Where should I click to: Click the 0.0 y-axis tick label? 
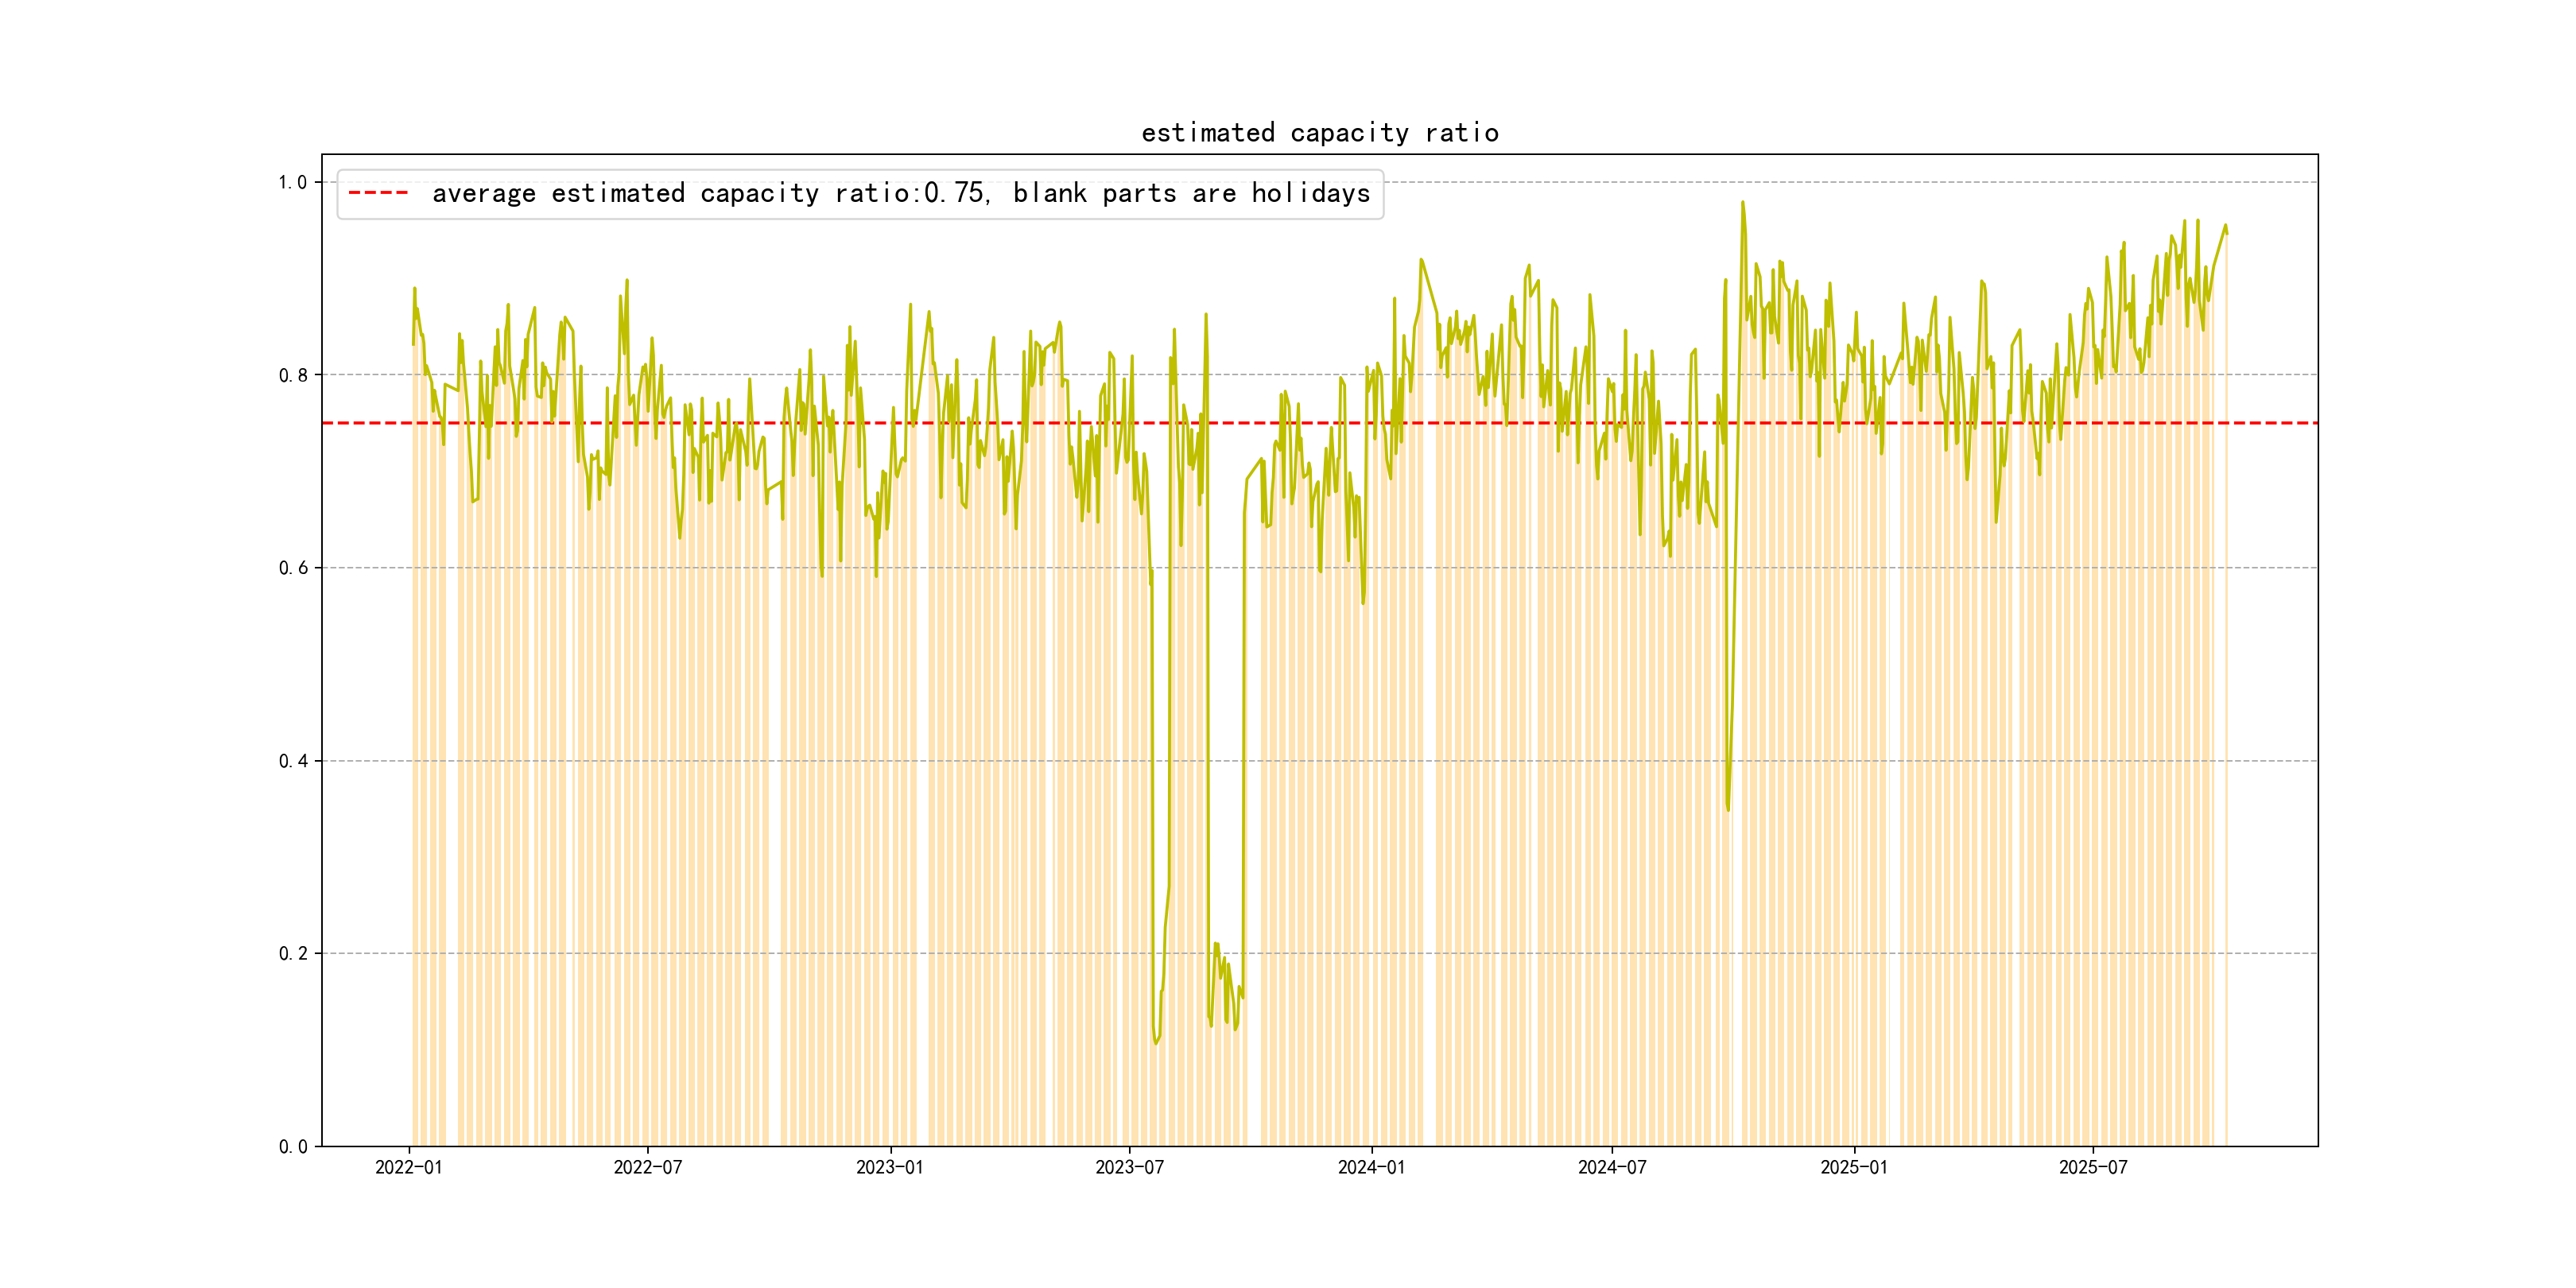click(x=292, y=1146)
